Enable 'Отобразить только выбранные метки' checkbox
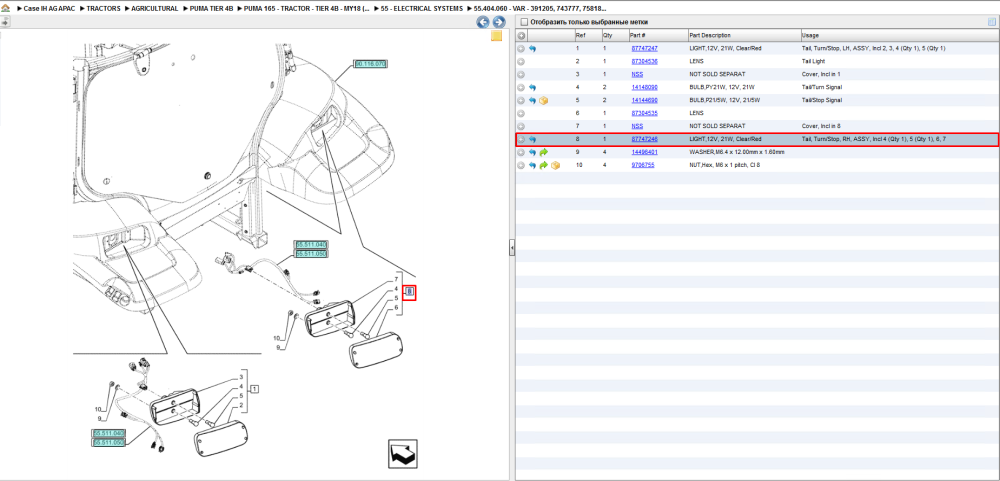This screenshot has height=481, width=1000. tap(524, 22)
